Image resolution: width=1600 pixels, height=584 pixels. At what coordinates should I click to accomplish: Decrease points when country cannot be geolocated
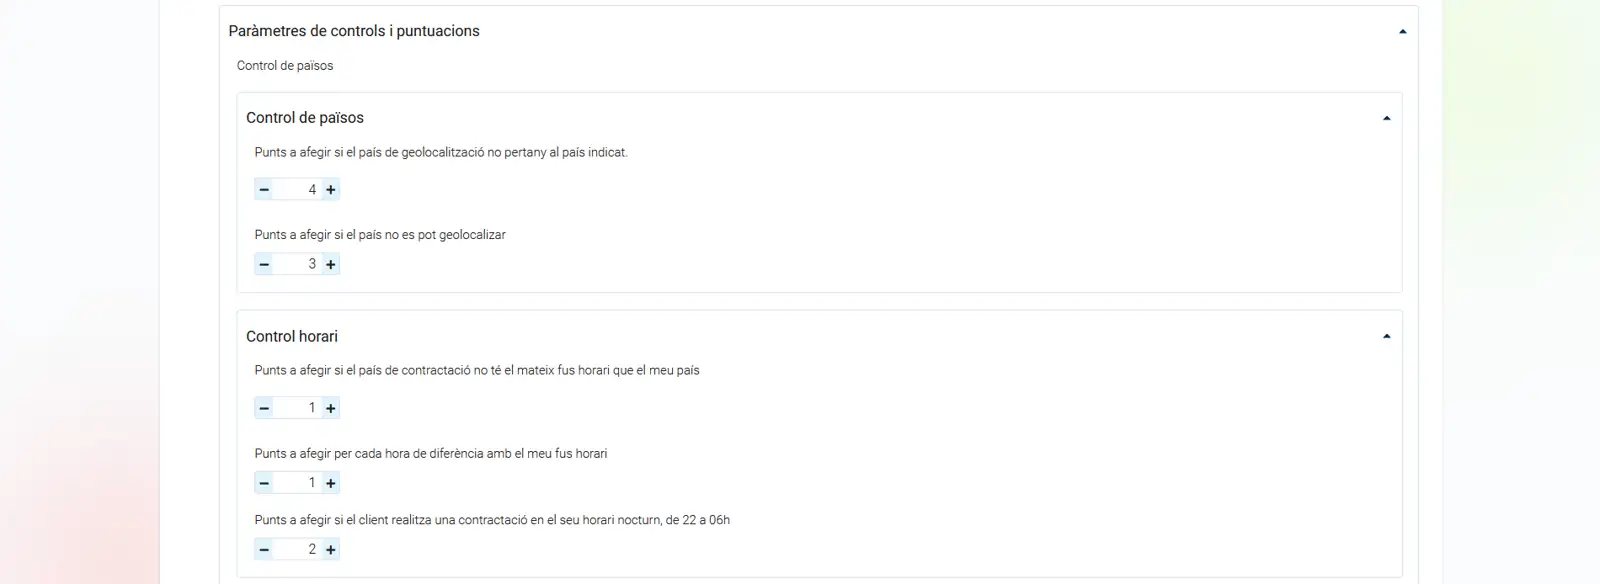coord(264,265)
